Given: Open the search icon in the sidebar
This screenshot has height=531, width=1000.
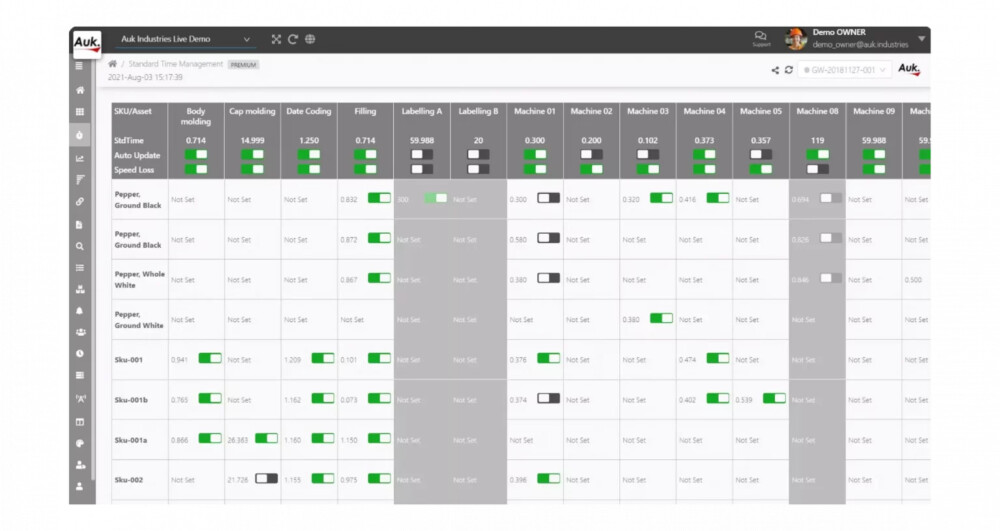Looking at the screenshot, I should point(80,246).
